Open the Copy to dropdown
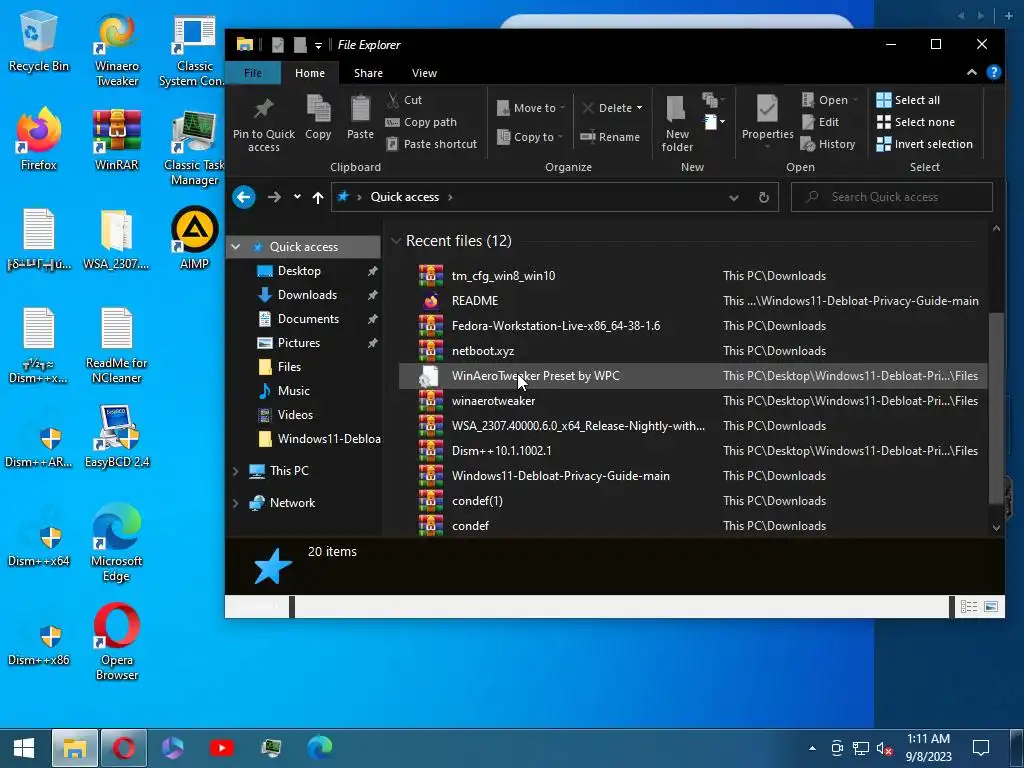Screen dimensions: 1024x768 pyautogui.click(x=530, y=136)
